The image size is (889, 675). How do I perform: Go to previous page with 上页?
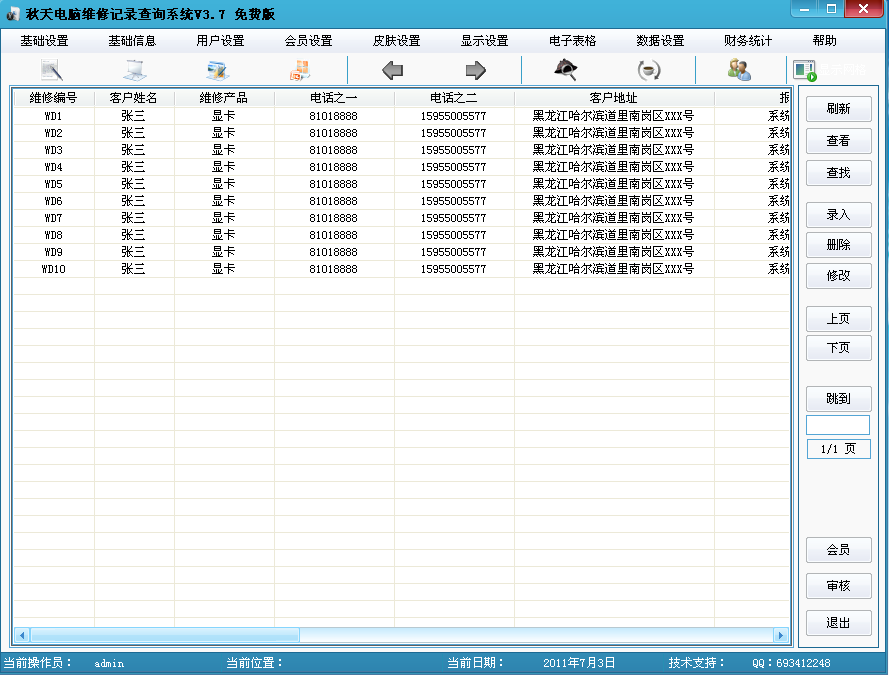[x=839, y=319]
